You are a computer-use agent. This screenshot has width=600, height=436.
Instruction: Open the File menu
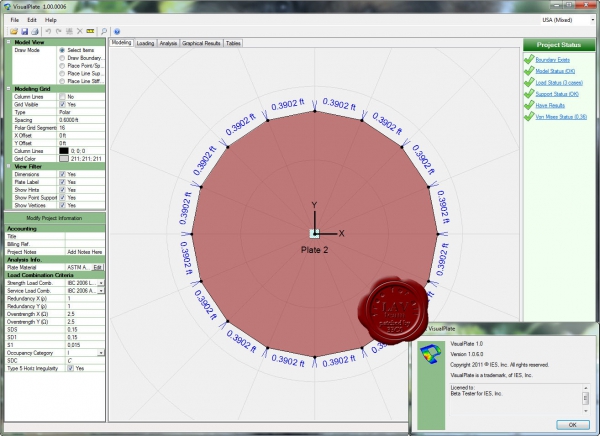pyautogui.click(x=15, y=20)
